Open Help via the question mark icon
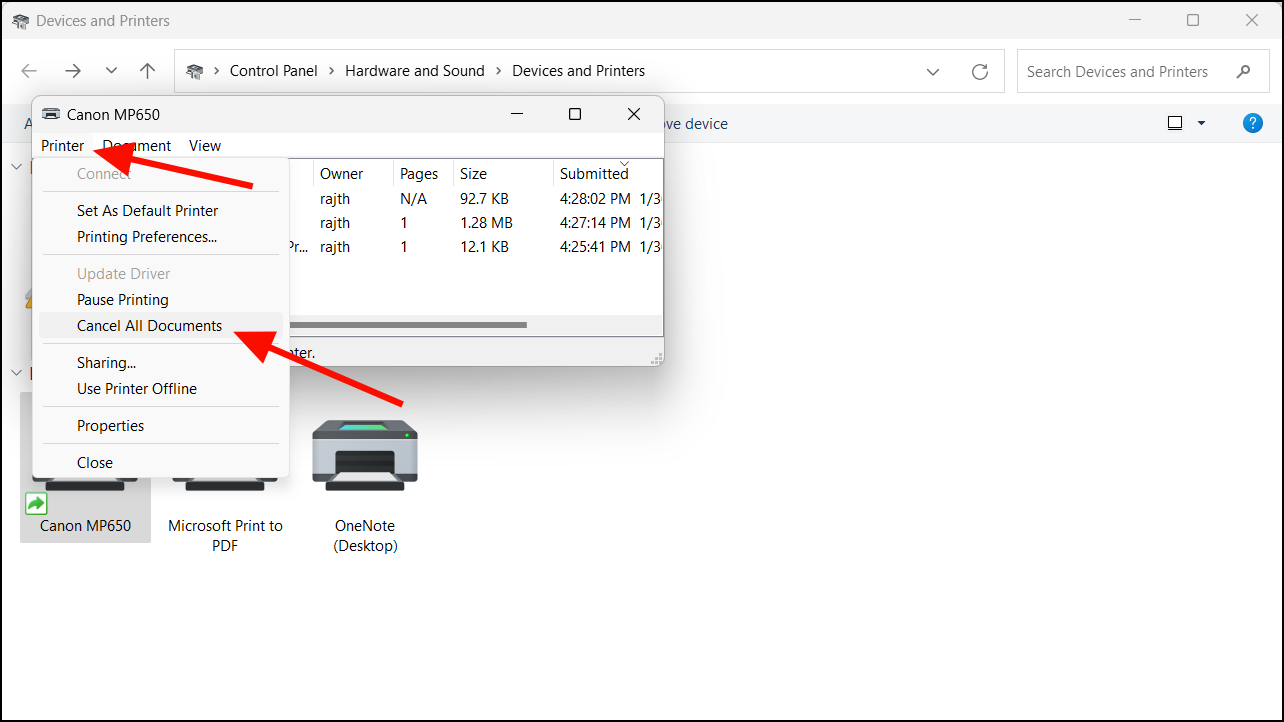This screenshot has height=722, width=1284. [1252, 122]
